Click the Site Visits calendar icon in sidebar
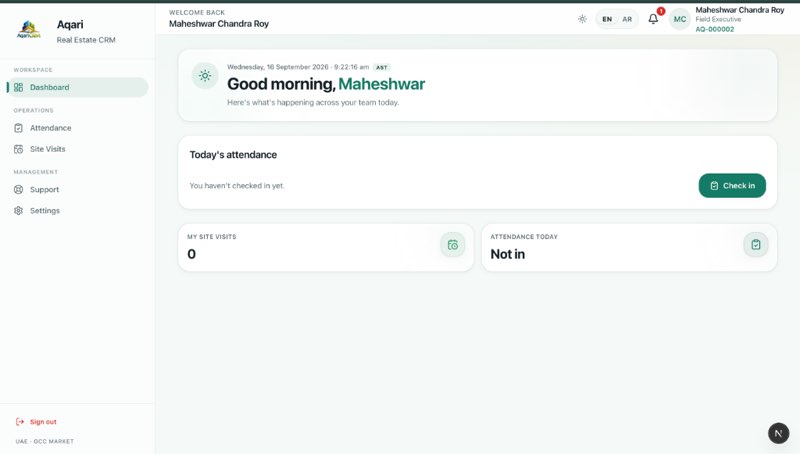 (x=18, y=149)
